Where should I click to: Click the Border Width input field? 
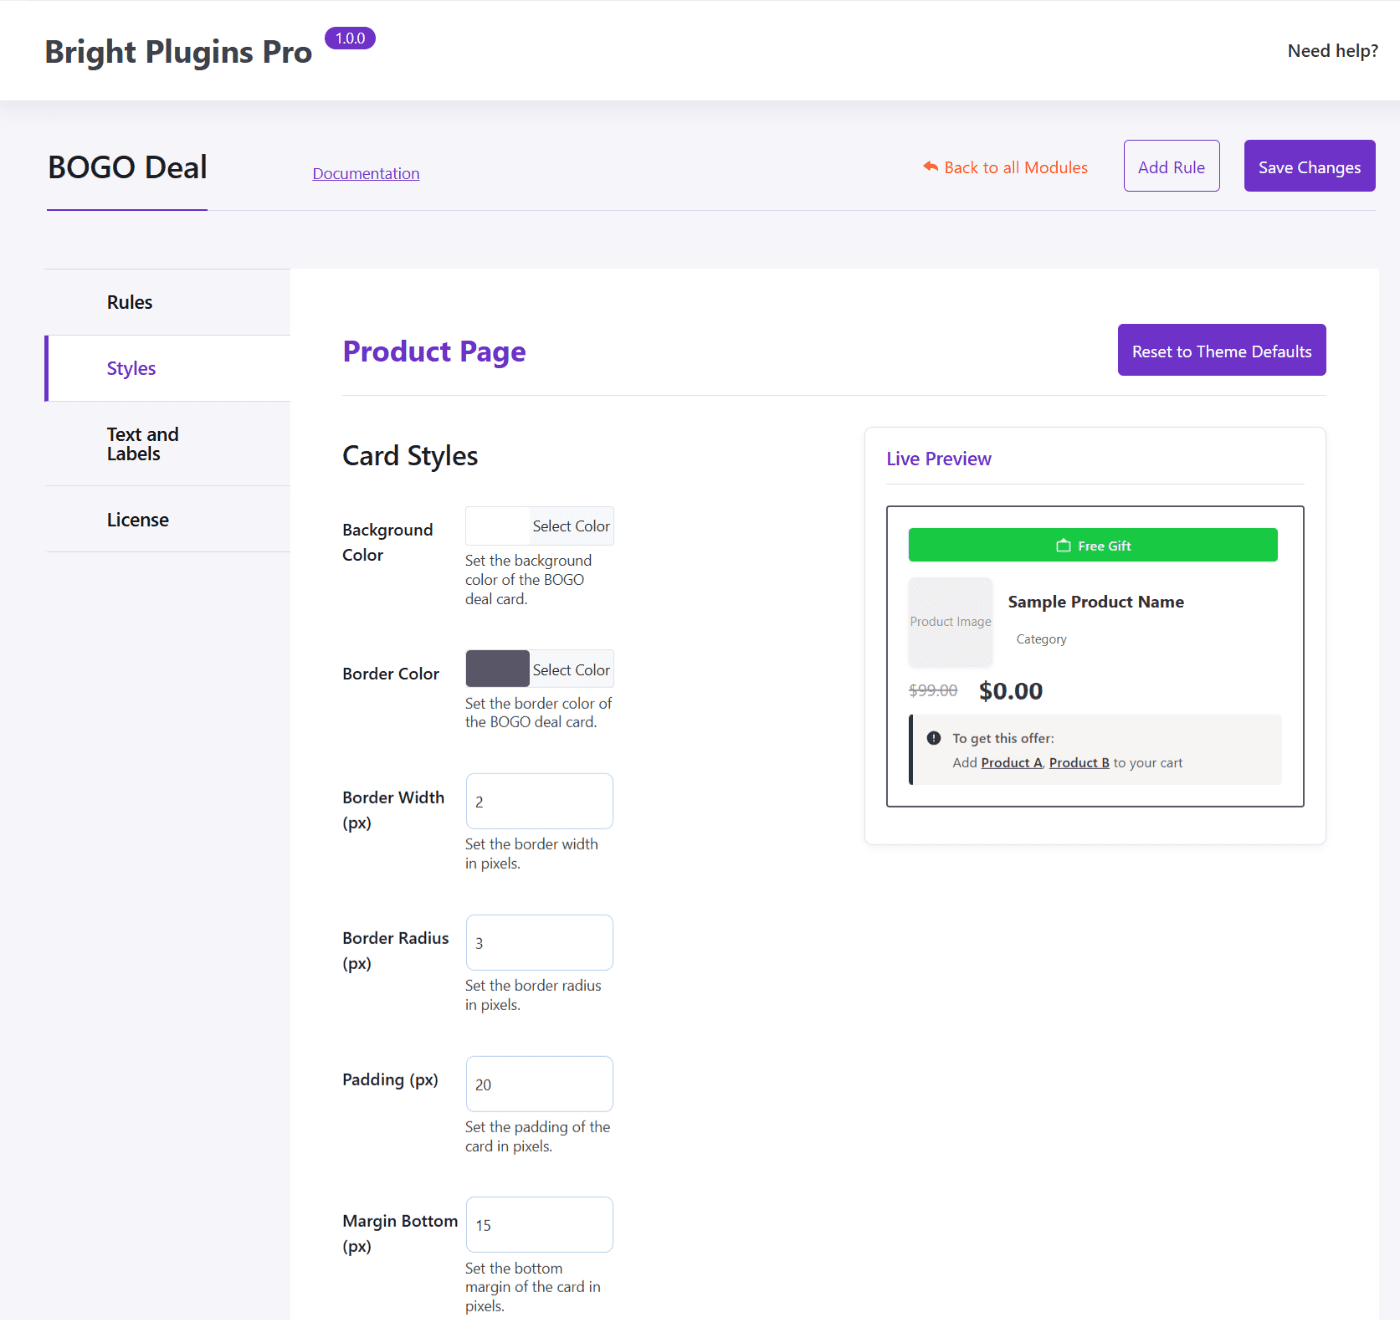pos(539,801)
